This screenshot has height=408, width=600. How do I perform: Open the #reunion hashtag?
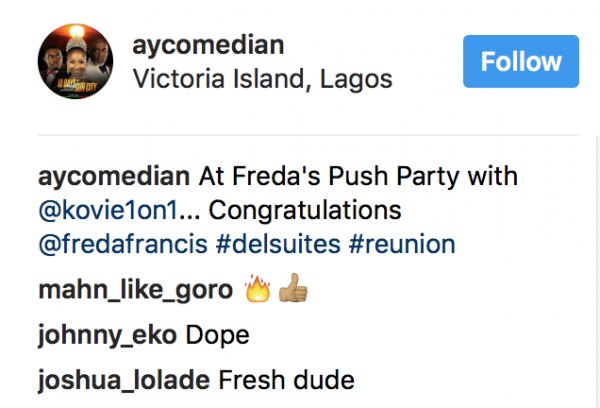tap(398, 245)
